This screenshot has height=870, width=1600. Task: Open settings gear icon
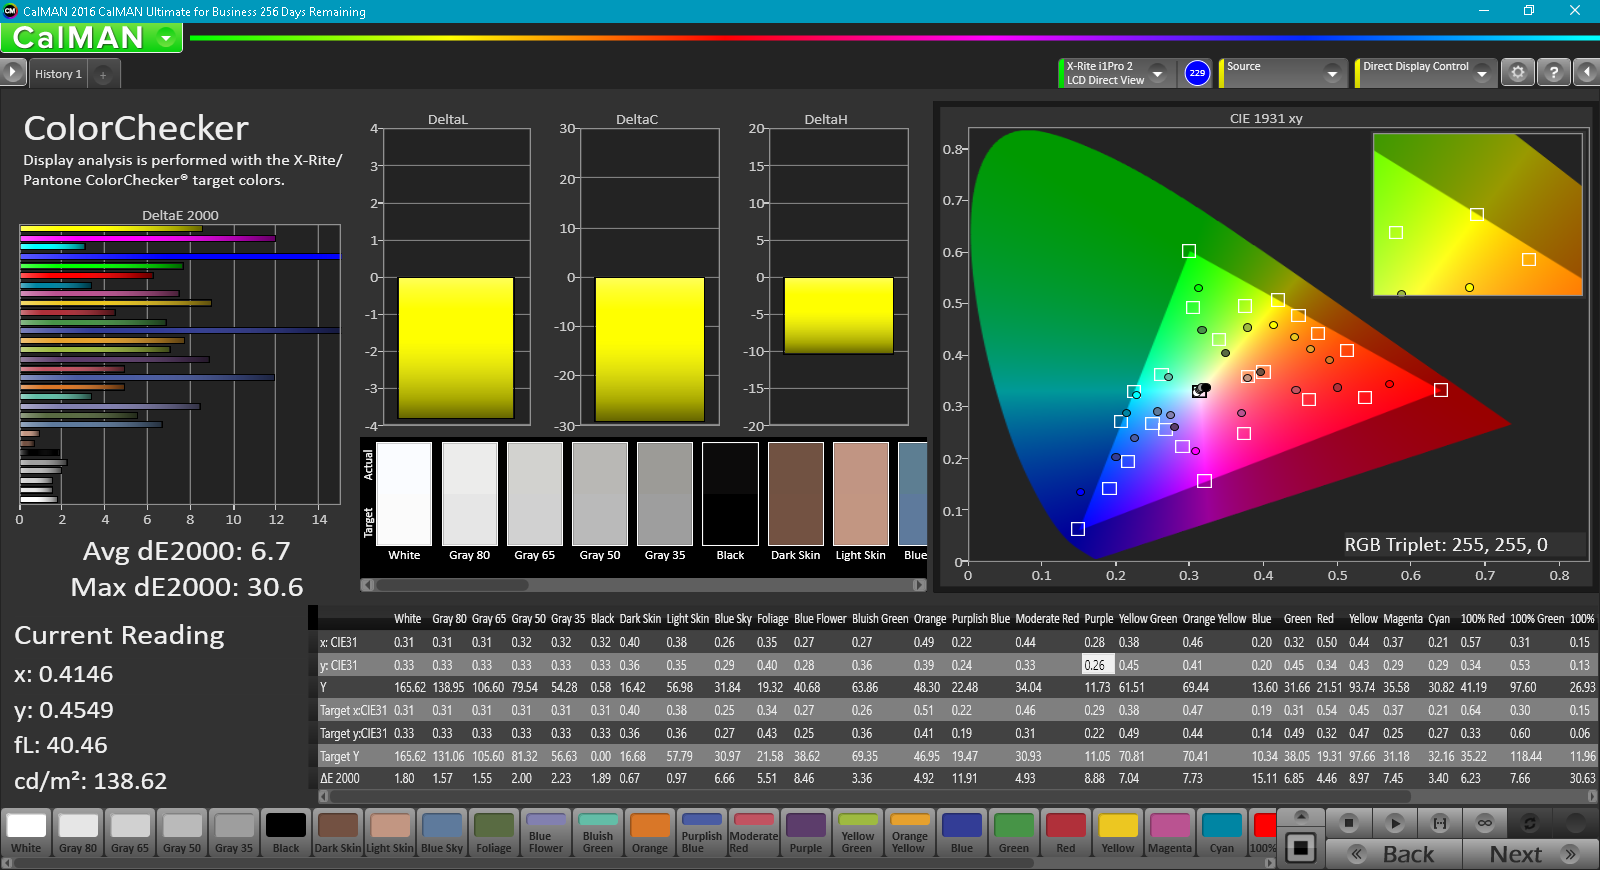[x=1518, y=72]
